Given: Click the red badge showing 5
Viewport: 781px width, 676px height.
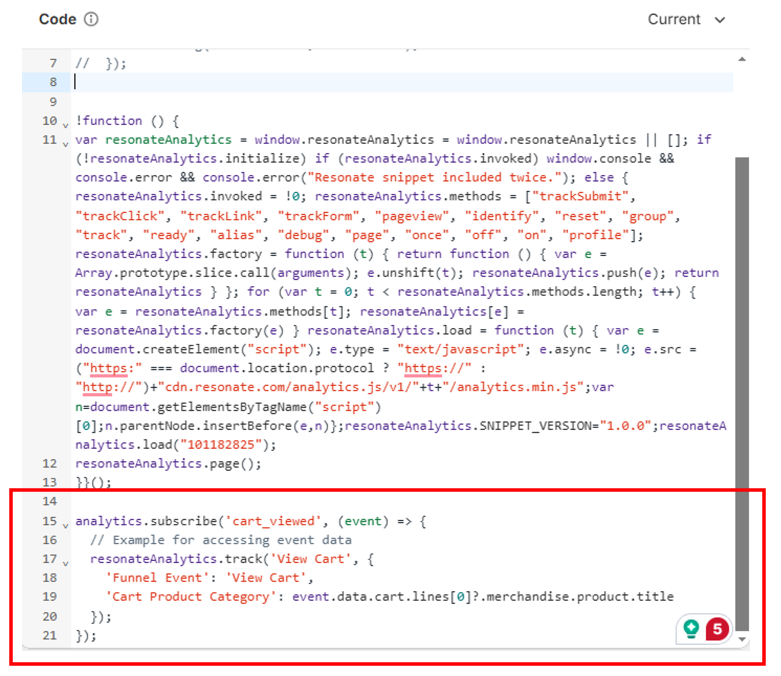Looking at the screenshot, I should [x=717, y=629].
